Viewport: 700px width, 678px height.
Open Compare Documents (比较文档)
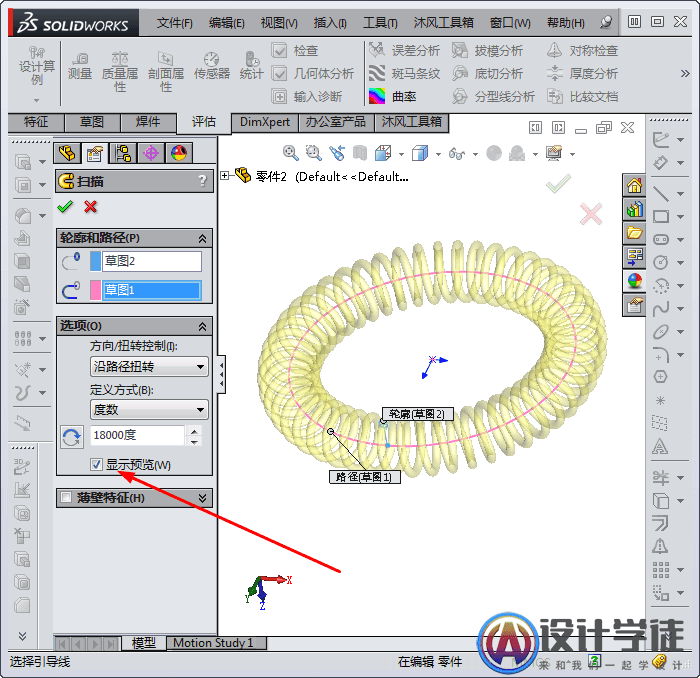[x=583, y=96]
